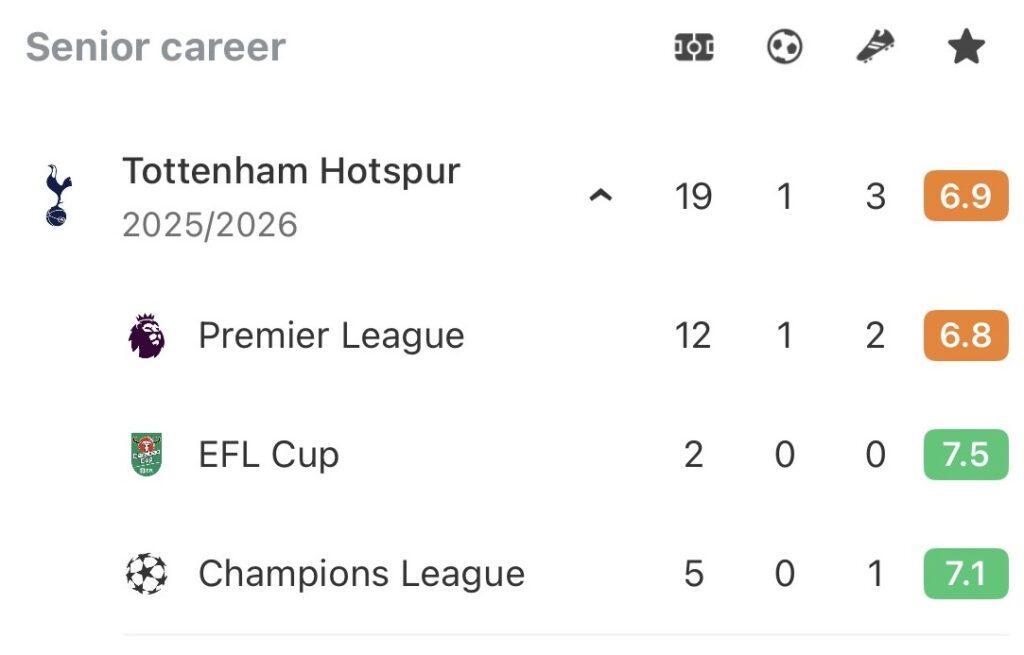Click the Senior career section heading

pyautogui.click(x=156, y=47)
